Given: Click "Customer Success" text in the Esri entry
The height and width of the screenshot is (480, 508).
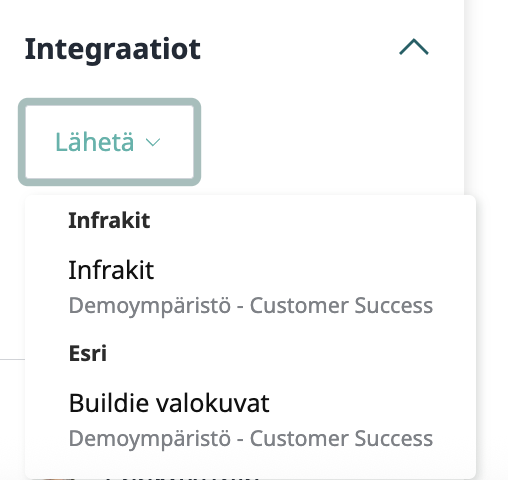Looking at the screenshot, I should [x=341, y=438].
